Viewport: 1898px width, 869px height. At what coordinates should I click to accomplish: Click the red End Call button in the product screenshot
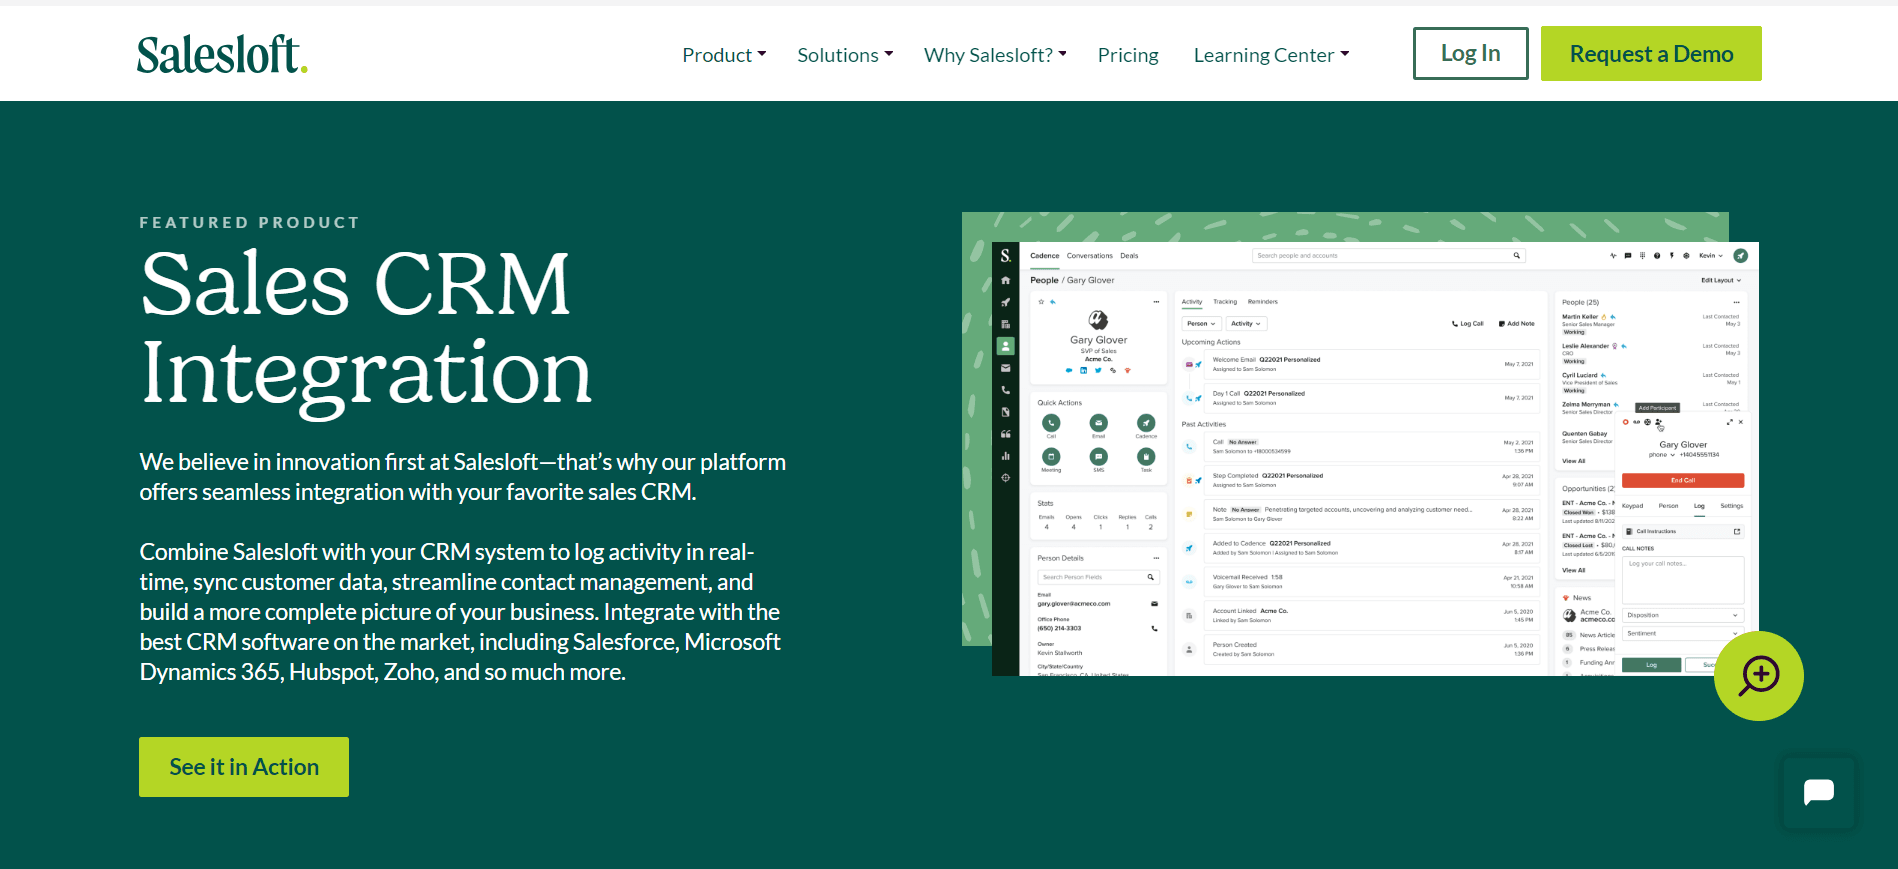(1682, 481)
